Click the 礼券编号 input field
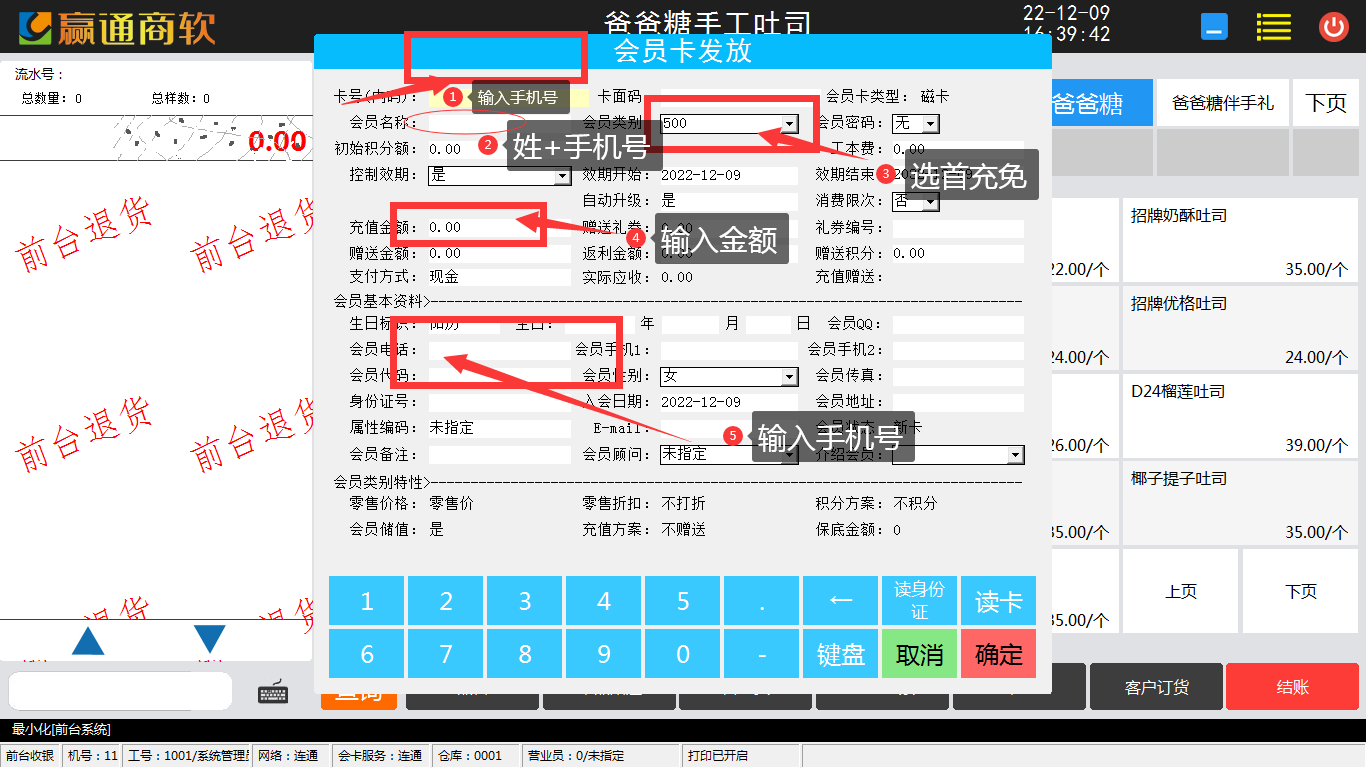Screen dimensions: 1366x768 coord(958,228)
